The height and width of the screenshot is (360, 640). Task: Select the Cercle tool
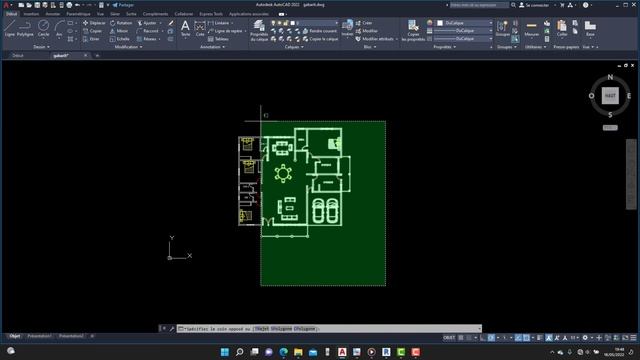43,29
